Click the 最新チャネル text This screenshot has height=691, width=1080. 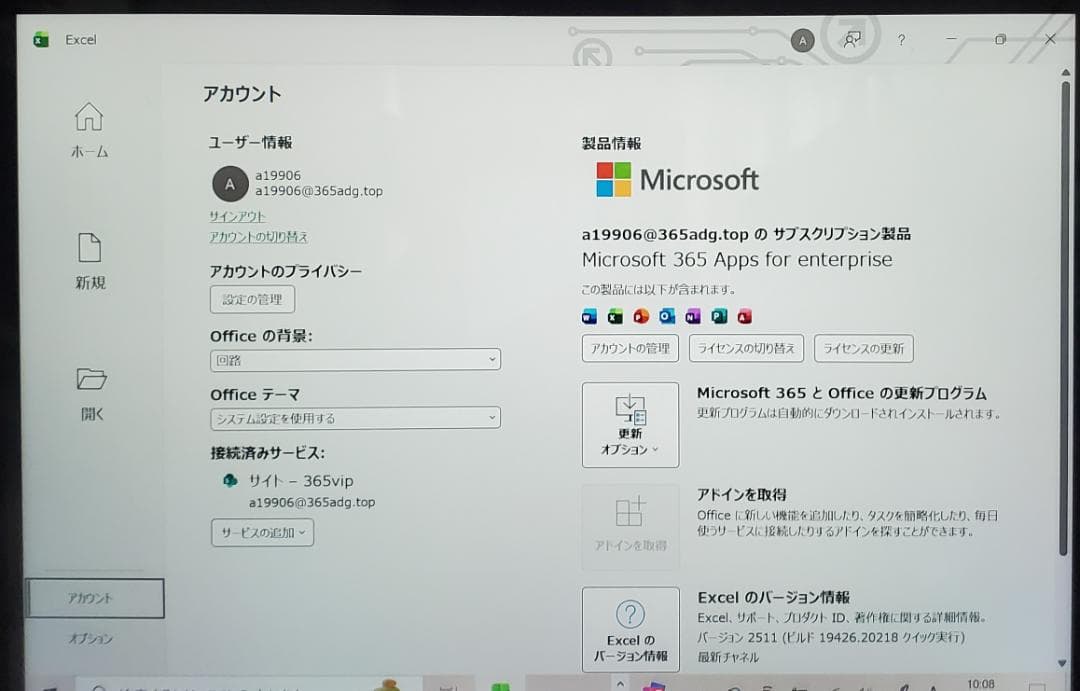click(x=728, y=657)
